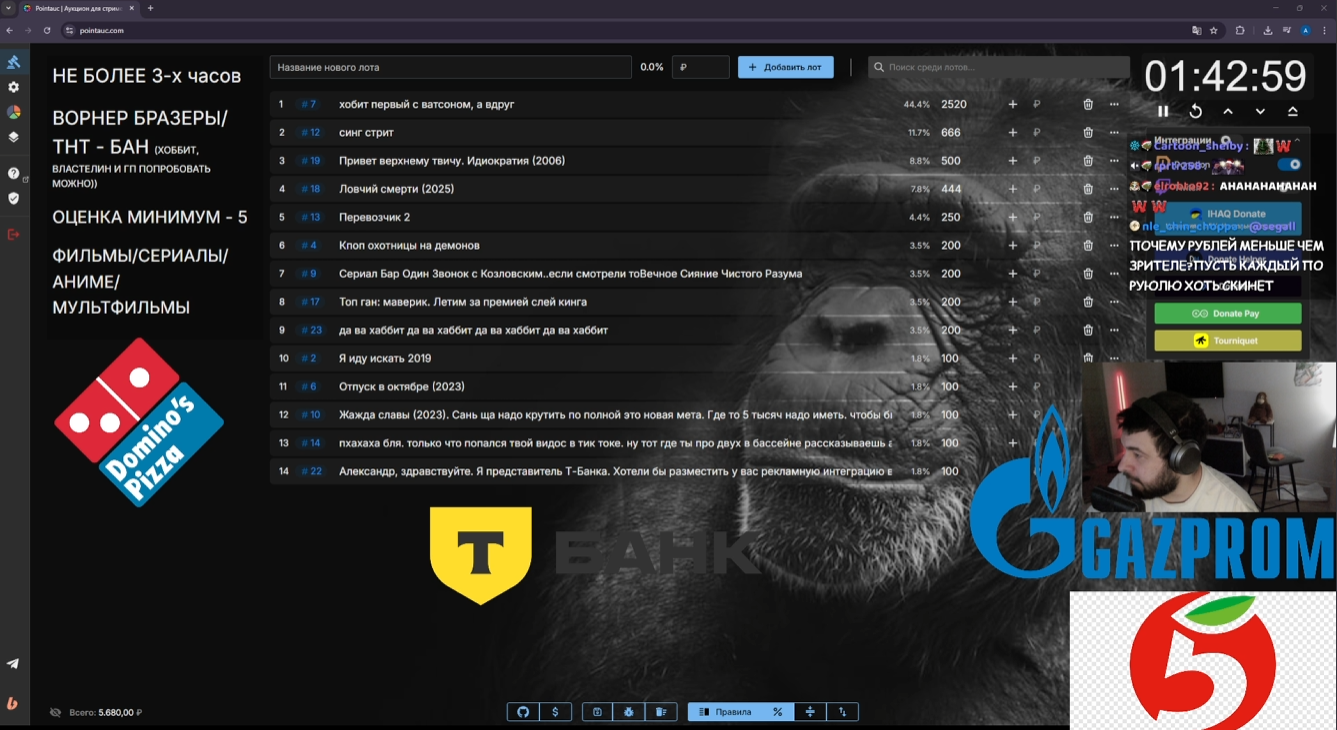Click the 'Название нового лота' input field
This screenshot has width=1337, height=730.
pos(450,67)
